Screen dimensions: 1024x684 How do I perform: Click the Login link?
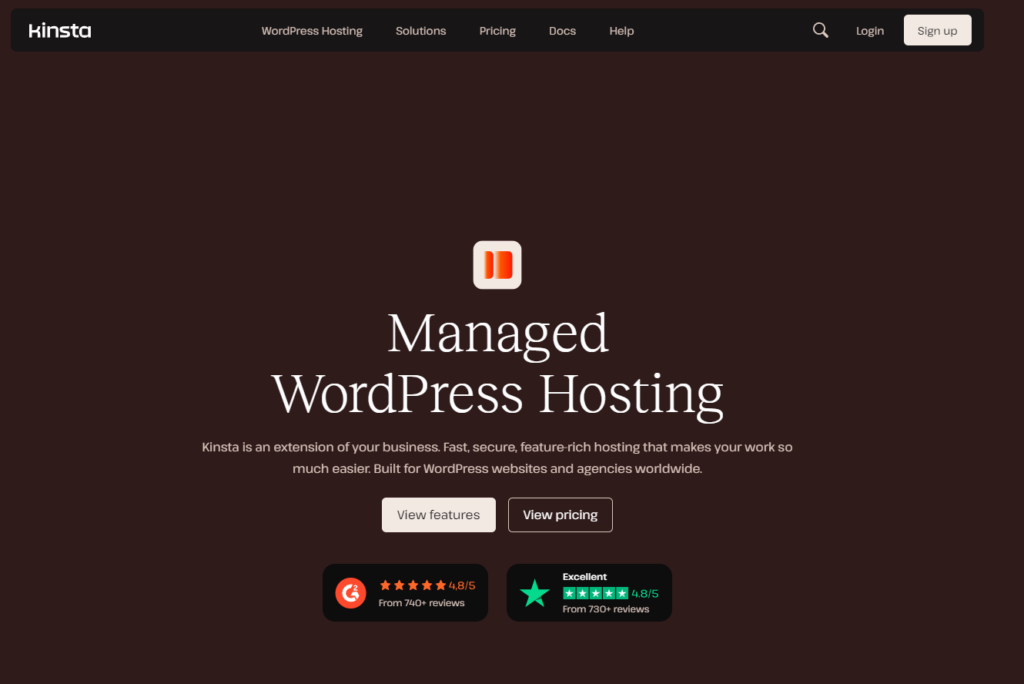tap(870, 31)
